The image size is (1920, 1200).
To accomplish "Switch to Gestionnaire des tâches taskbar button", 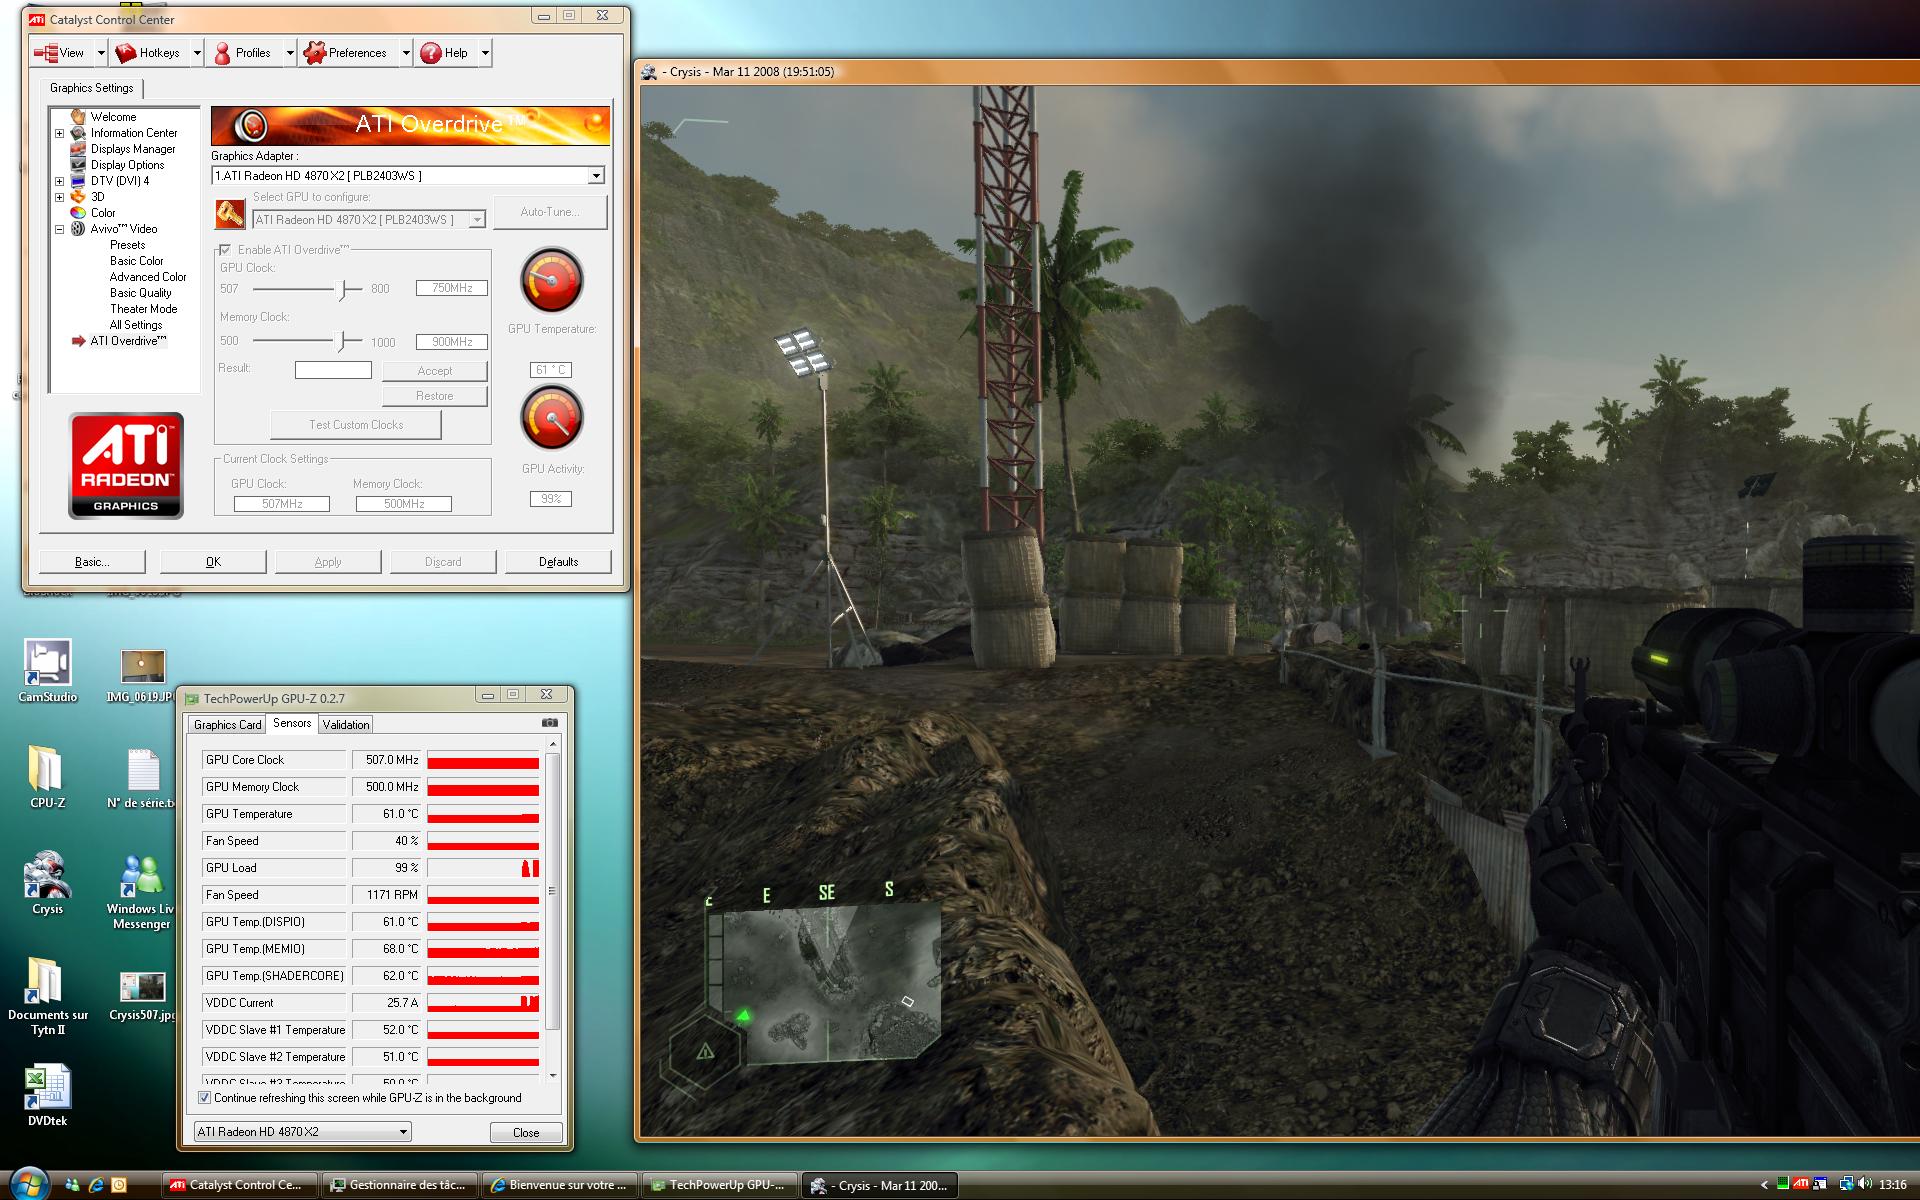I will pos(400,1185).
